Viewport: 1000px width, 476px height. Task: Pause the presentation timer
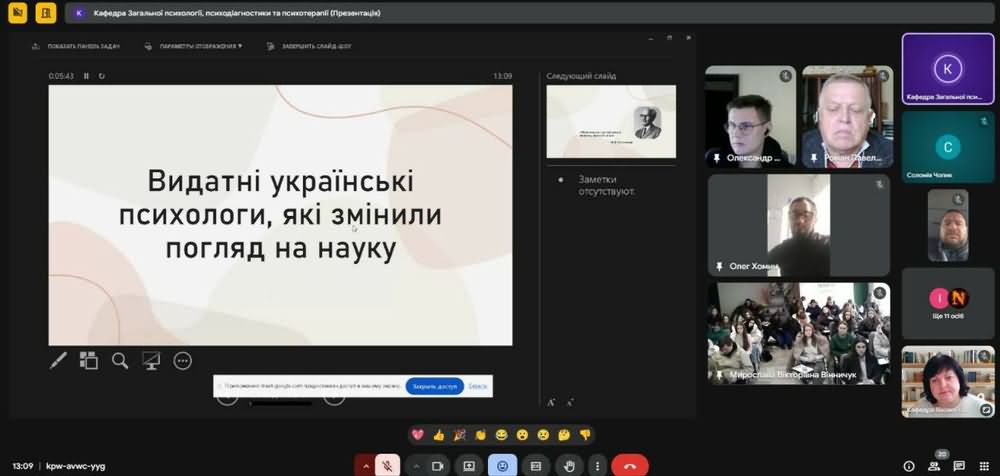click(x=86, y=76)
